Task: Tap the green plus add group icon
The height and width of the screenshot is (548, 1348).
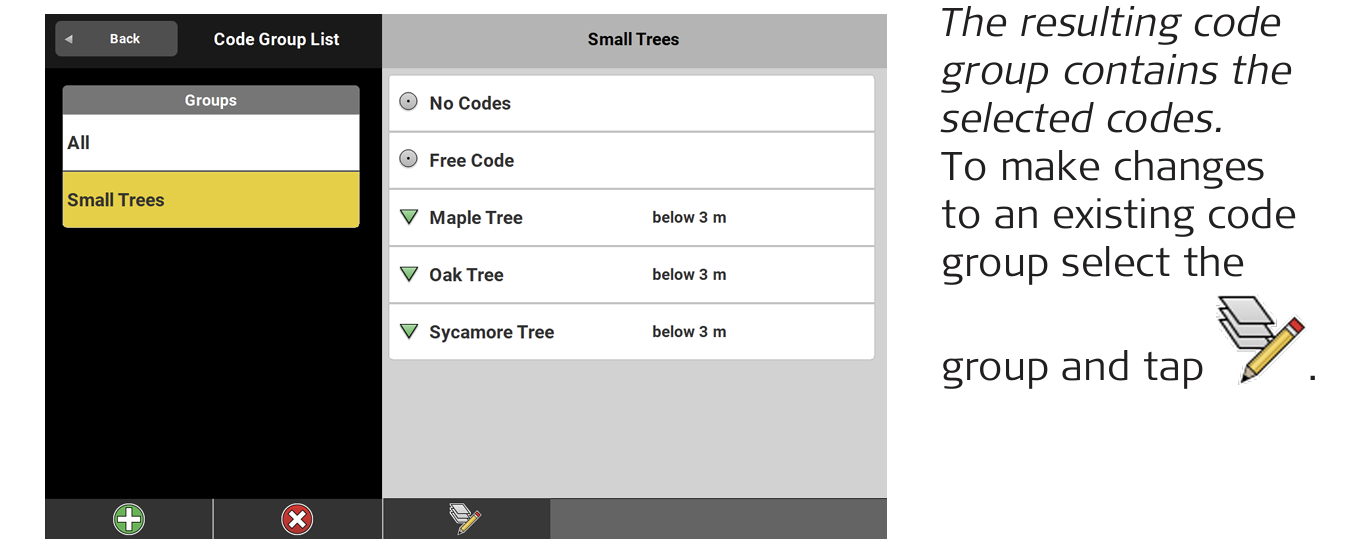Action: (129, 519)
